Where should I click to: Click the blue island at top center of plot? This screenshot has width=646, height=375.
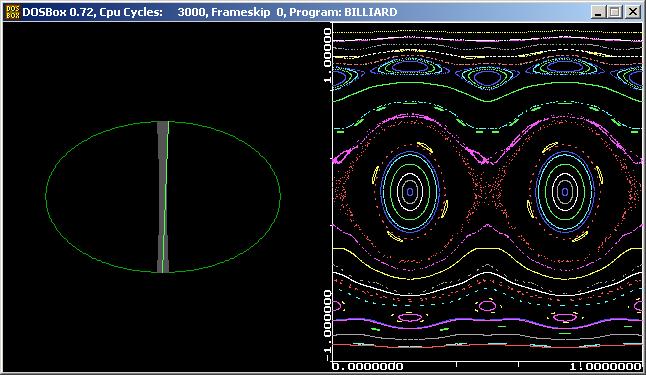coord(487,78)
